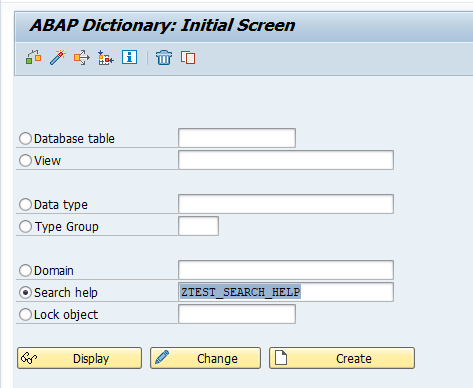
Task: Click the Create button
Action: [x=342, y=358]
